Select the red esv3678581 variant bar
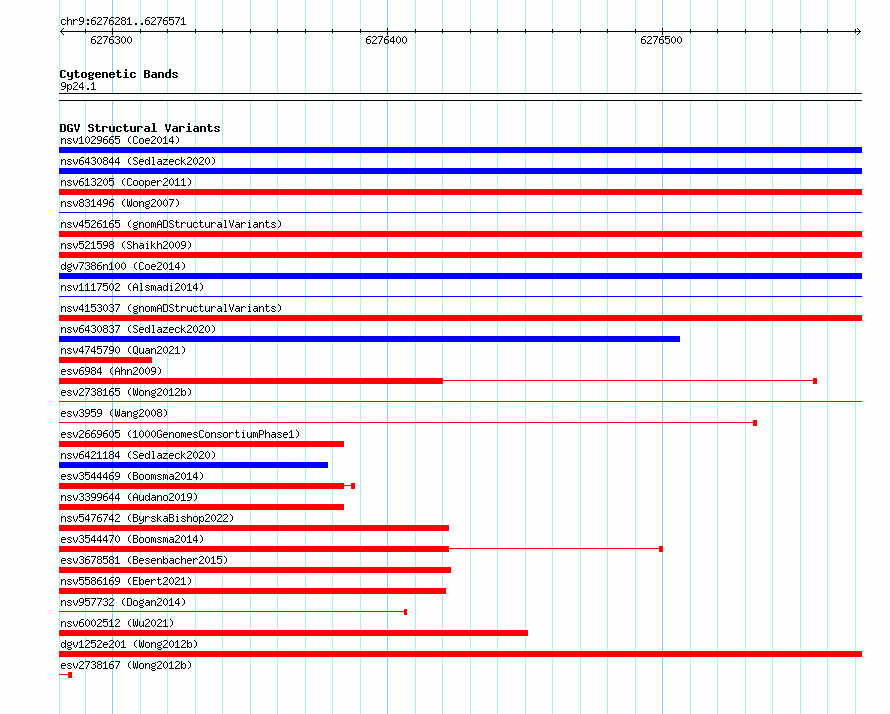The image size is (890, 714). [x=255, y=570]
